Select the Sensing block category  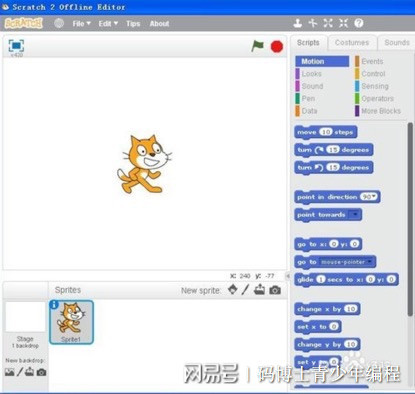coord(372,86)
